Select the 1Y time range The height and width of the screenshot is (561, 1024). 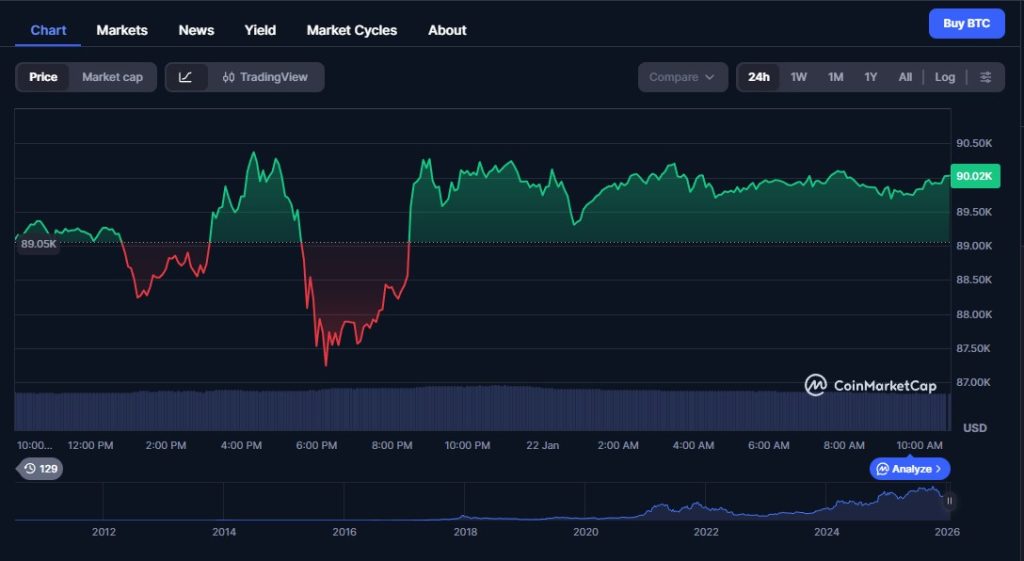pos(870,77)
